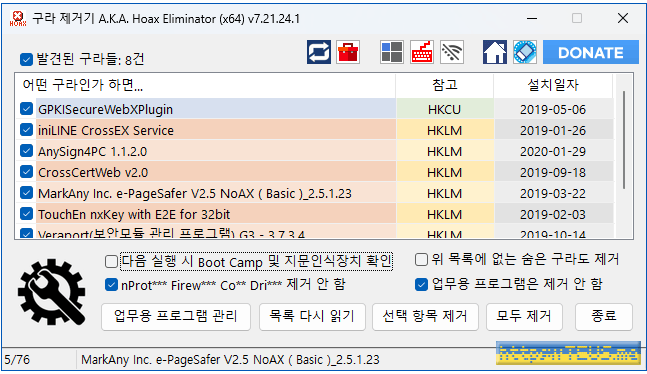Click the DONATE button
The height and width of the screenshot is (374, 647).
point(590,52)
